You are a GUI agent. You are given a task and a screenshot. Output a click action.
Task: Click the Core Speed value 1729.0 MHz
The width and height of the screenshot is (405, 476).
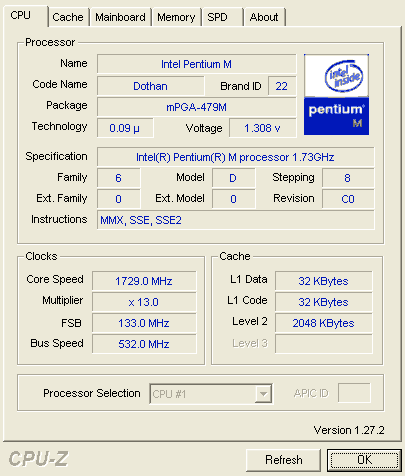pyautogui.click(x=144, y=281)
